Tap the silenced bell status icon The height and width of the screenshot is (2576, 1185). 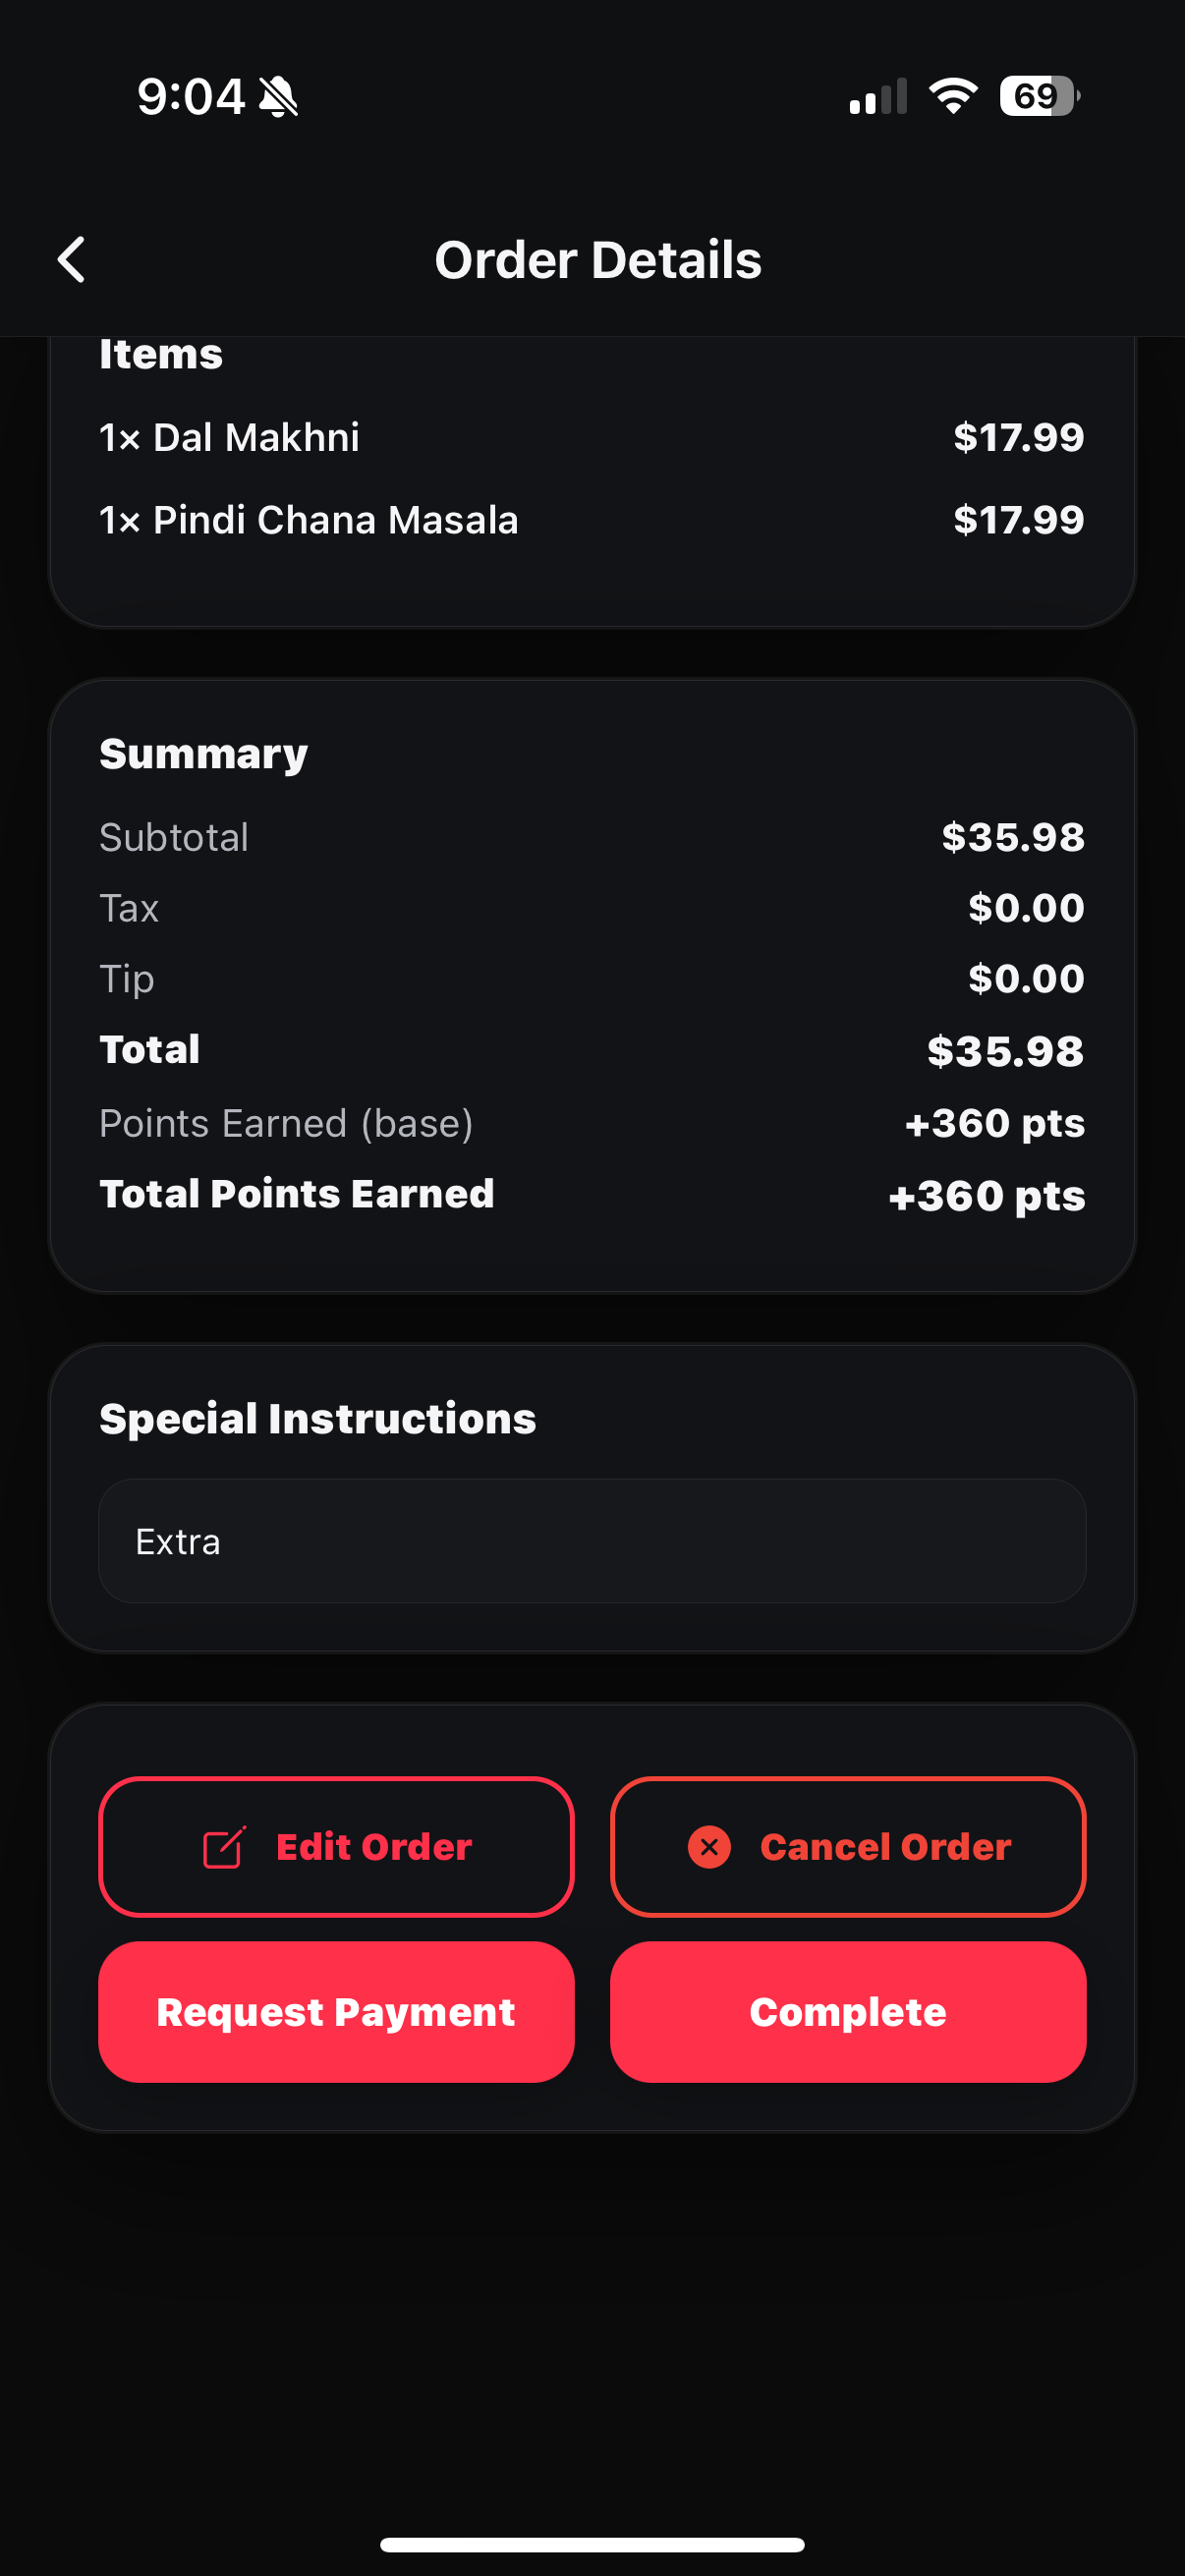[278, 97]
